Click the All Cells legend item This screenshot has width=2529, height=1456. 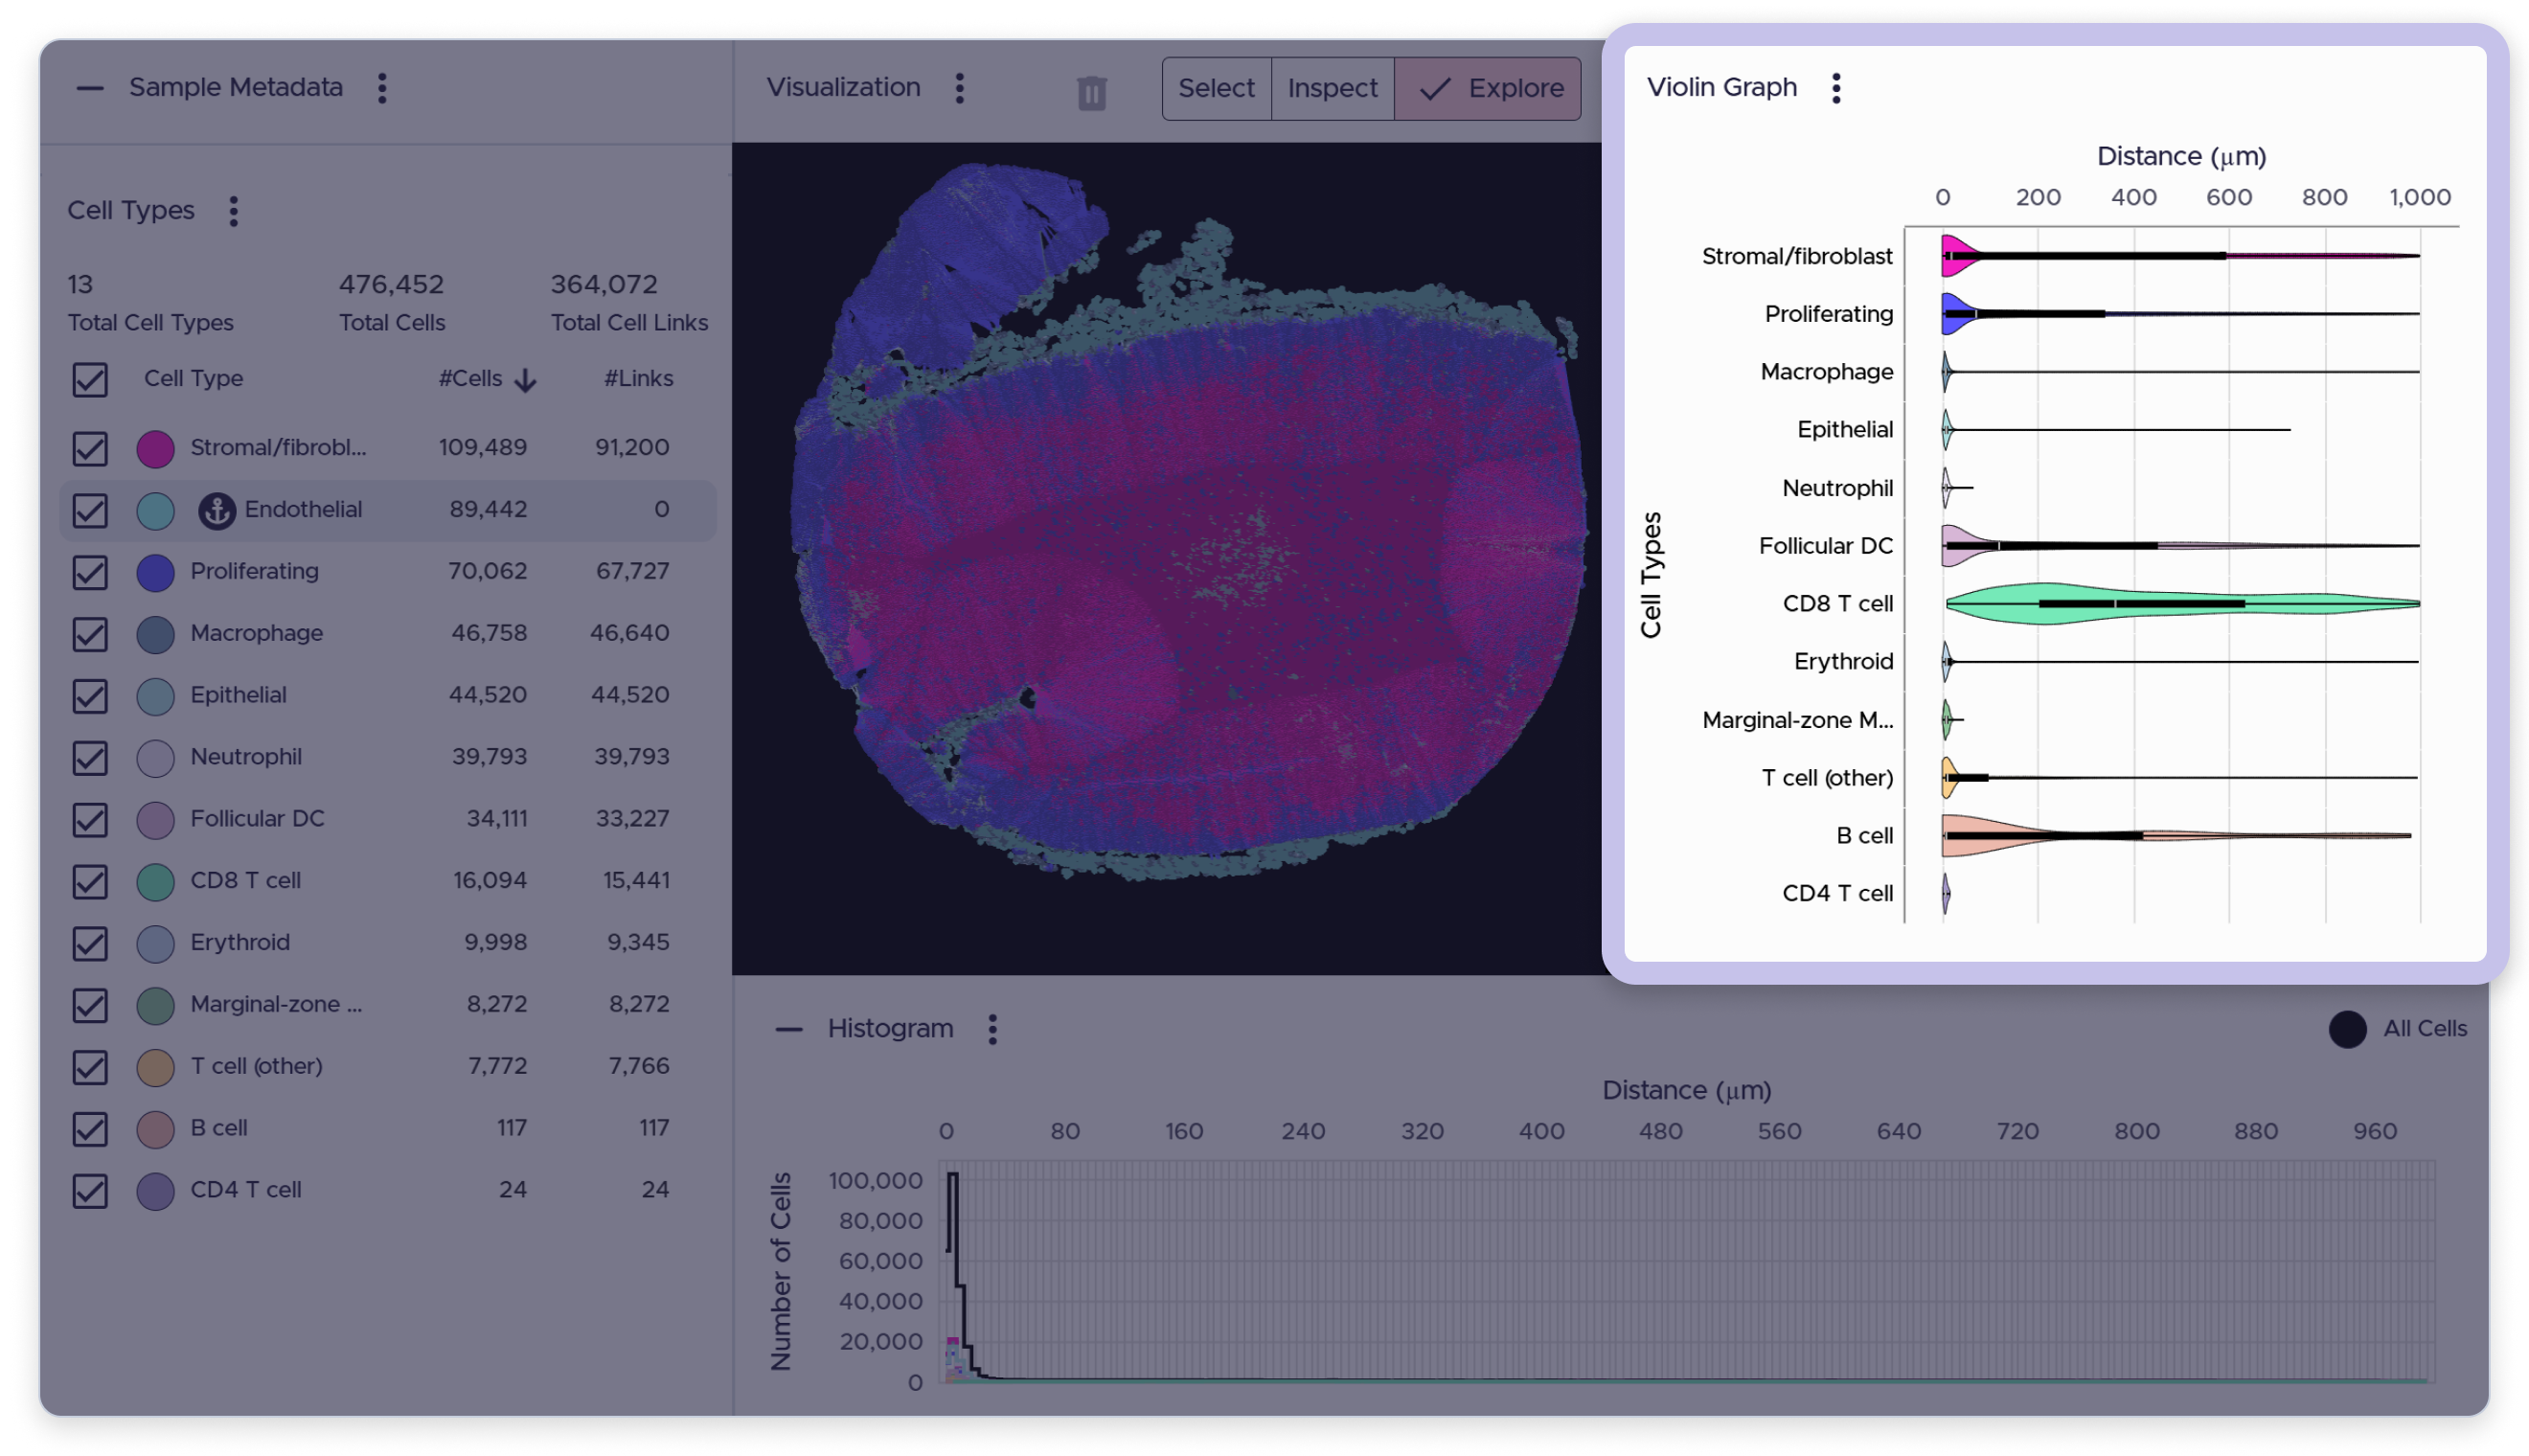coord(2396,1029)
